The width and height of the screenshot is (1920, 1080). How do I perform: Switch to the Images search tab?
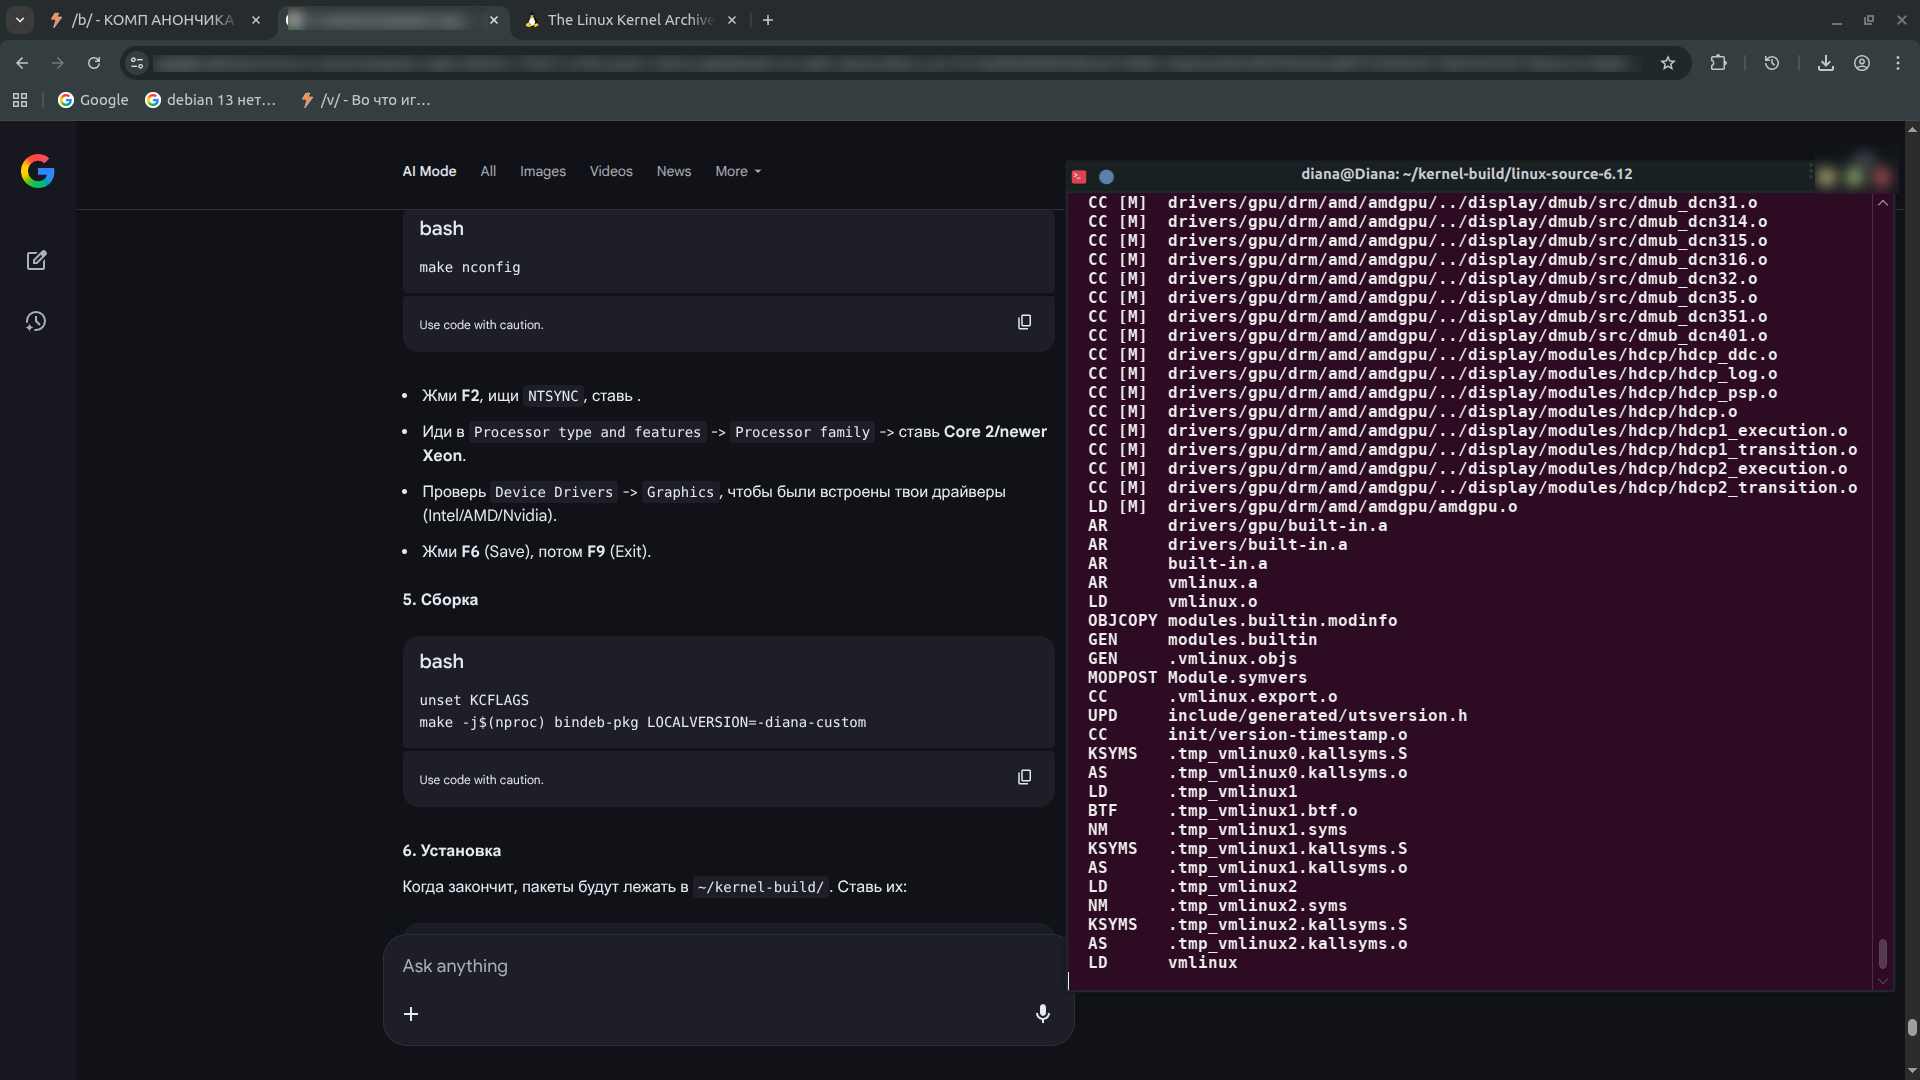coord(542,171)
